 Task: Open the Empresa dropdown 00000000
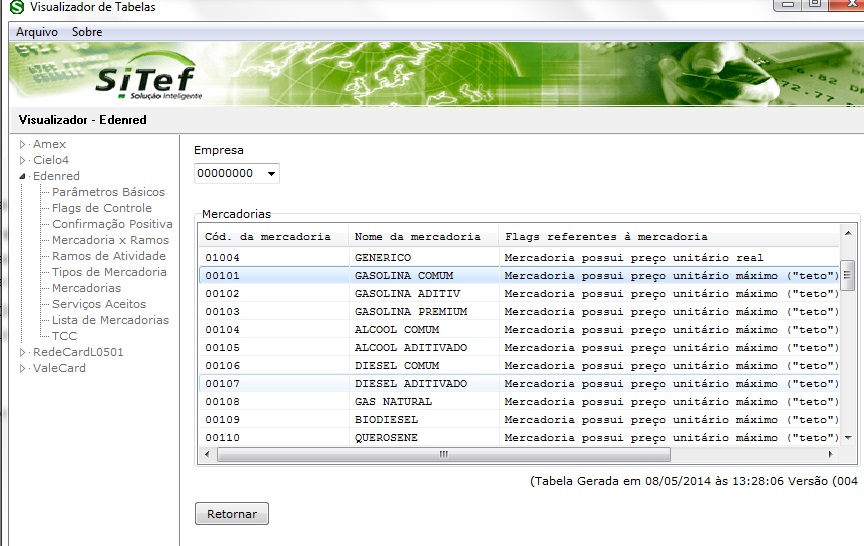coord(237,174)
